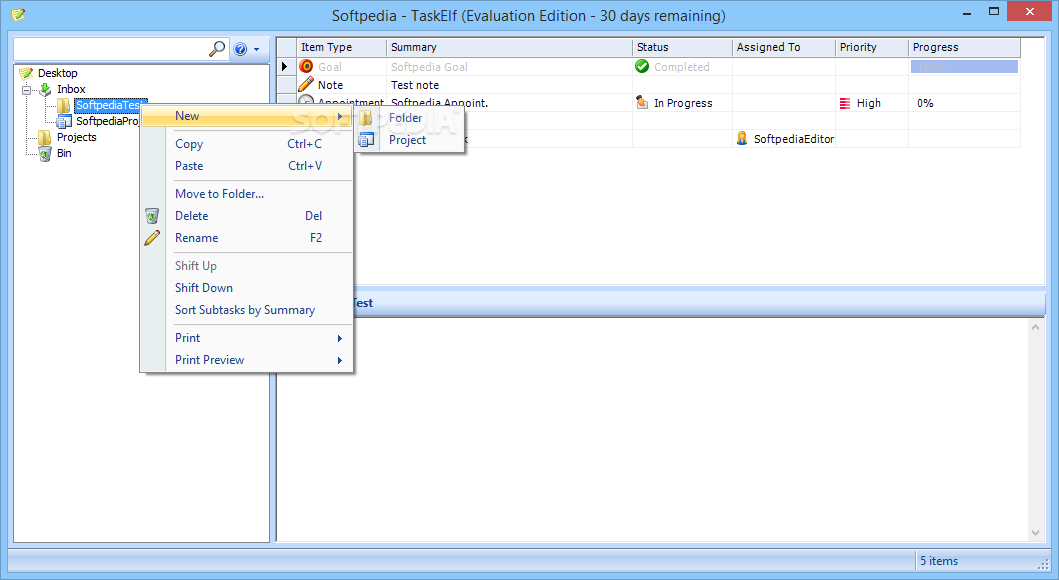This screenshot has height=580, width=1059.
Task: Choose Sort Subtasks by Summary
Action: pos(247,310)
